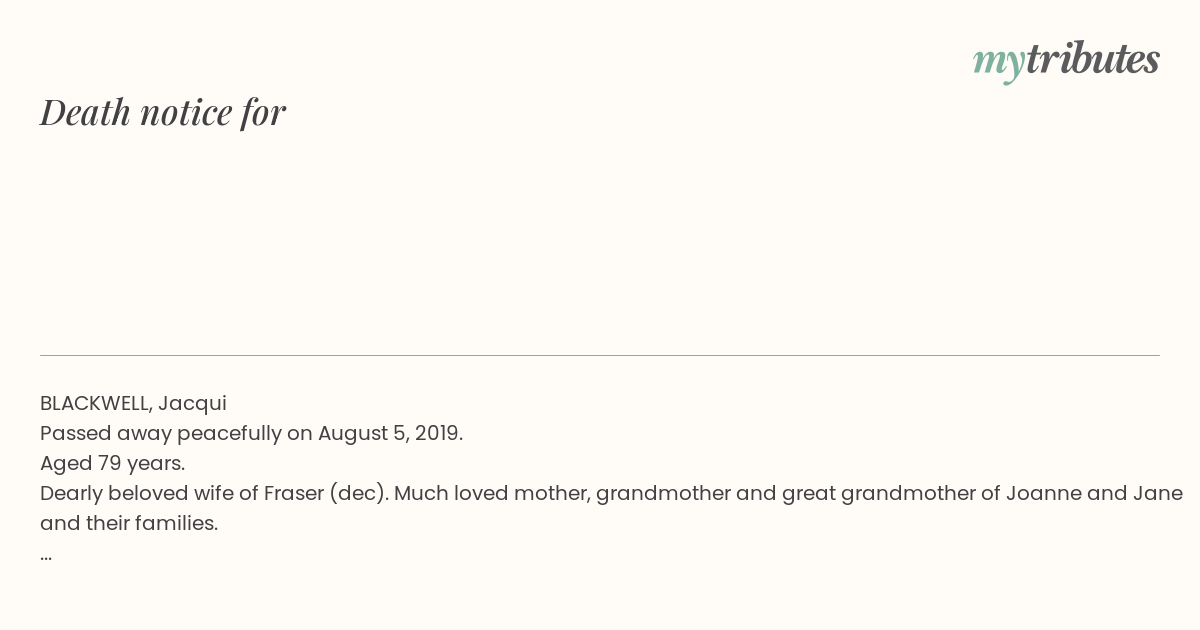
Task: Click the name "Jane" at line end
Action: pyautogui.click(x=1157, y=493)
